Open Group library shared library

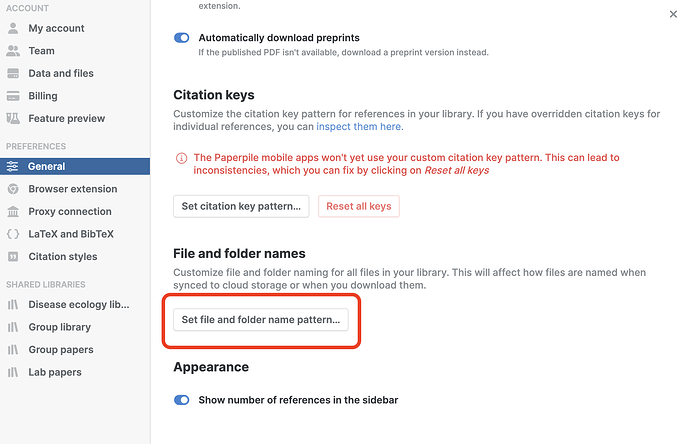(x=59, y=327)
